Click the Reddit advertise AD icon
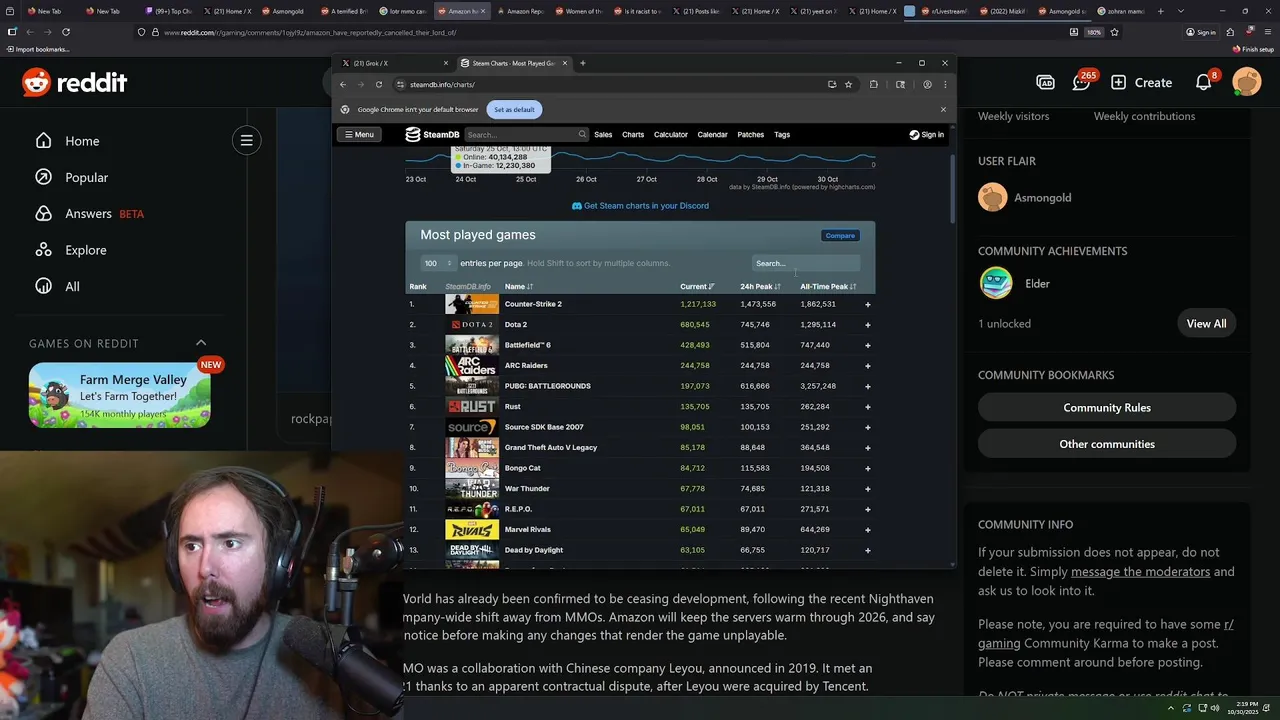The image size is (1280, 720). 1045,82
